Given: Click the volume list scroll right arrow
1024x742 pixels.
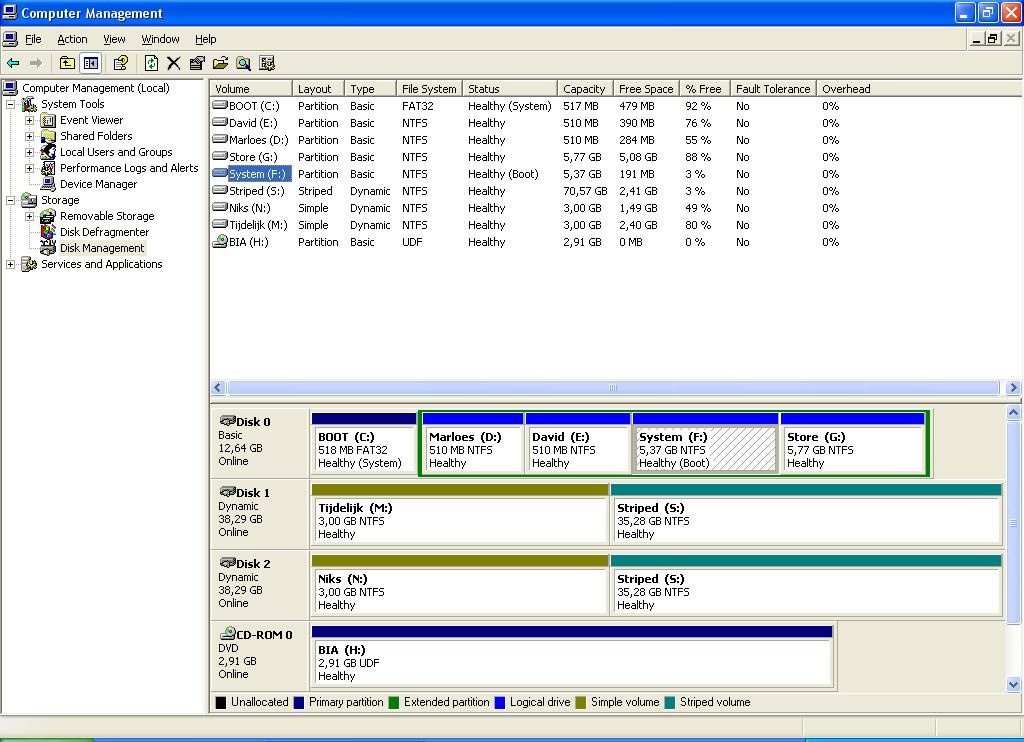Looking at the screenshot, I should tap(1013, 387).
